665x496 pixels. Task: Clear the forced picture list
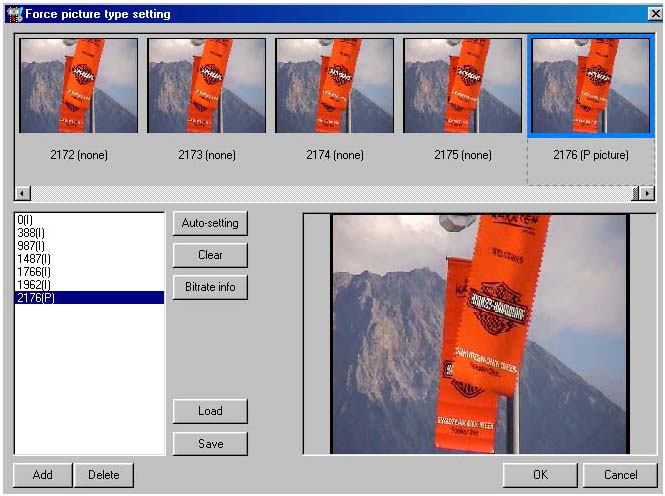[x=210, y=255]
